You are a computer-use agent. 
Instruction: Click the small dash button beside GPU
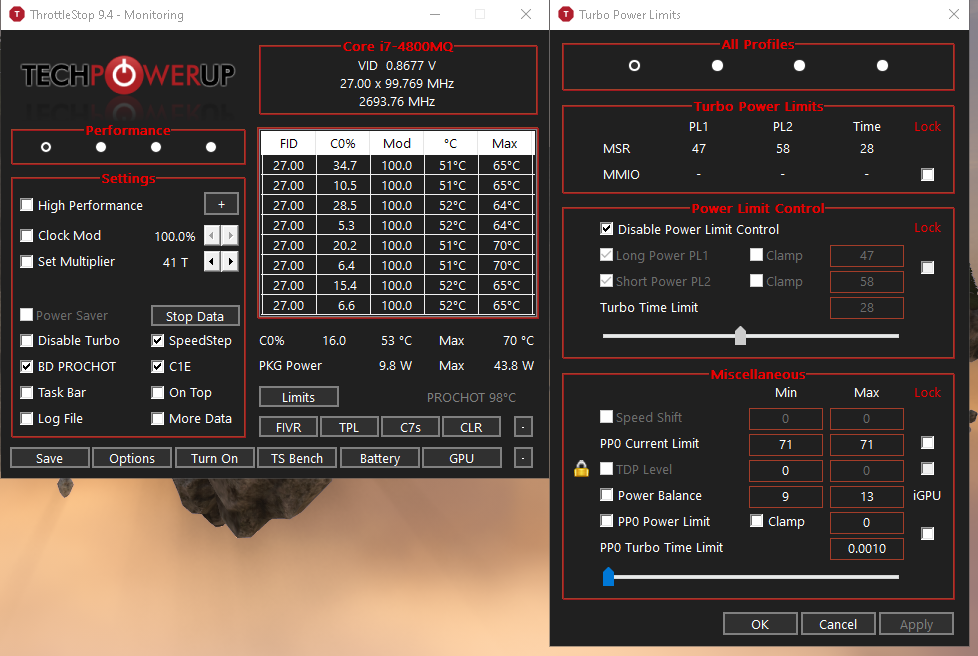pyautogui.click(x=523, y=458)
